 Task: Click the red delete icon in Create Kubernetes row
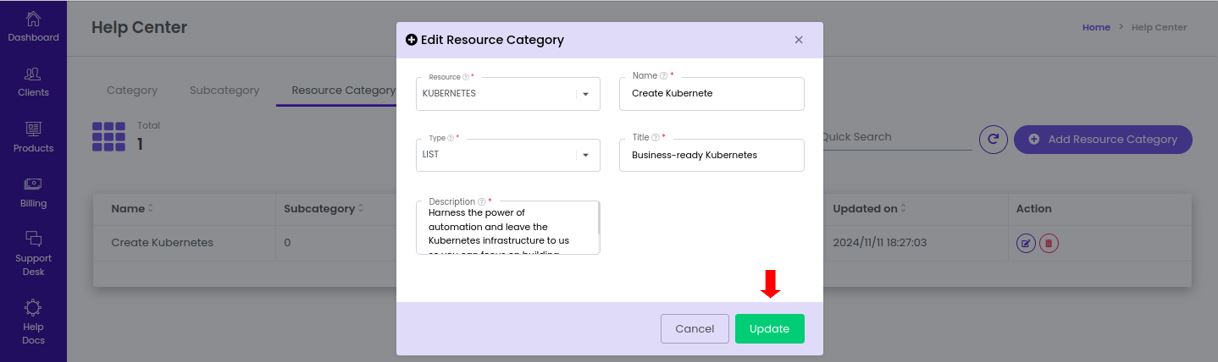click(1048, 243)
